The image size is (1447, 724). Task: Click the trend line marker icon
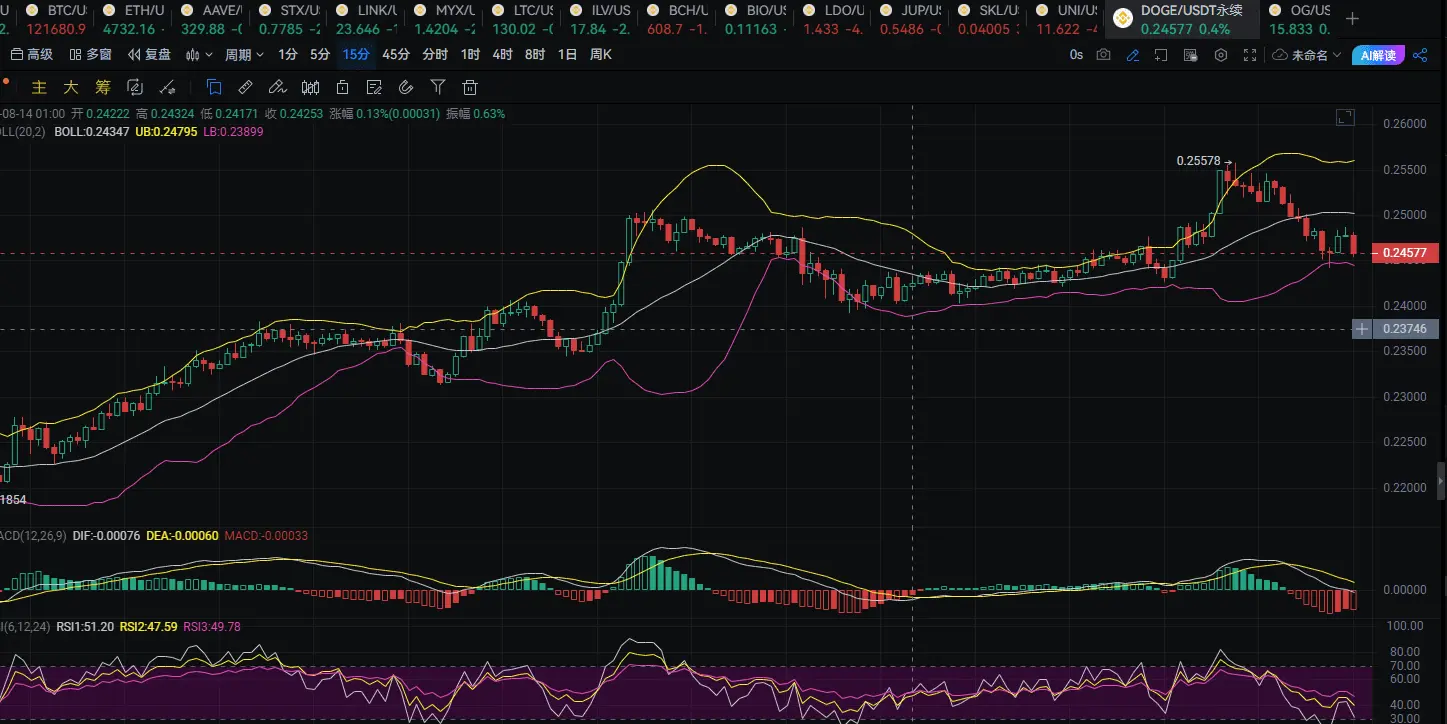pos(167,87)
